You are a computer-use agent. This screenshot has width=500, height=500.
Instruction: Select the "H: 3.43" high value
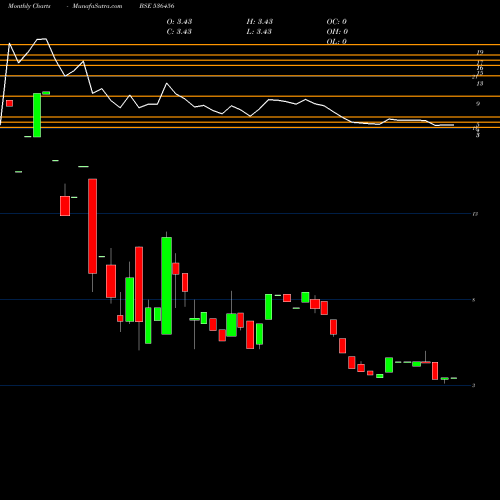coord(260,22)
